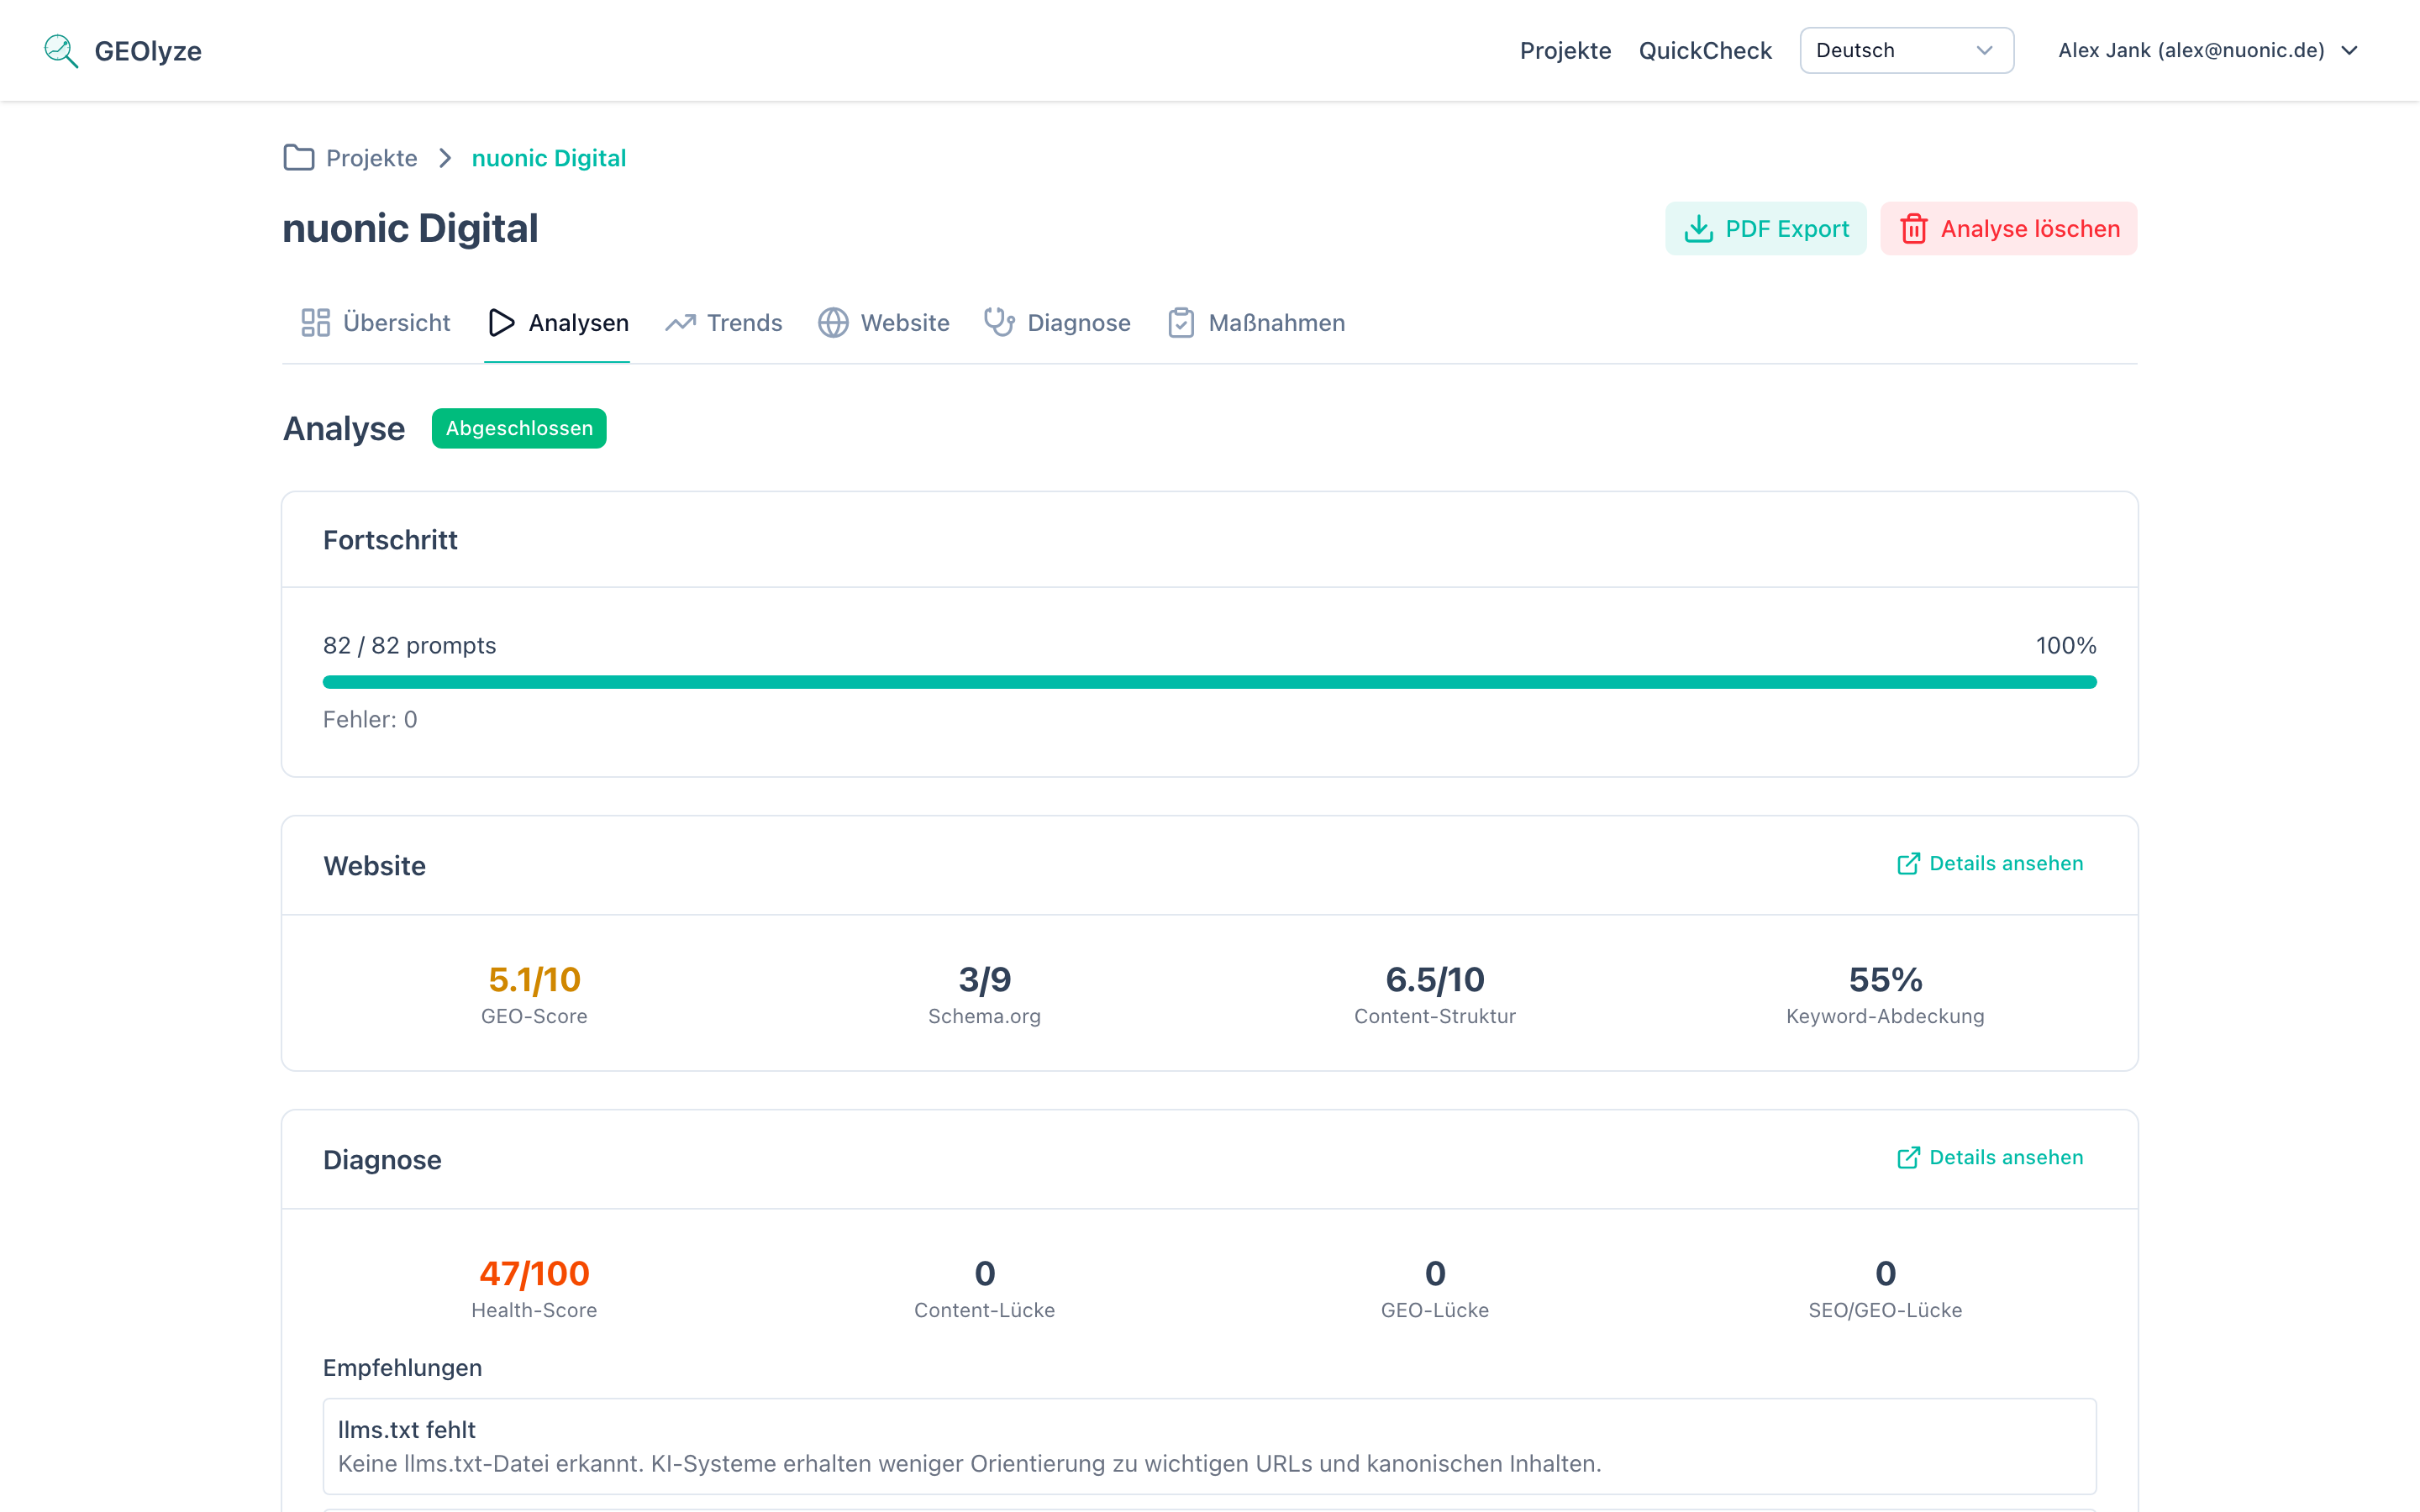Viewport: 2420px width, 1512px height.
Task: Click the Übersicht grid icon
Action: point(316,323)
